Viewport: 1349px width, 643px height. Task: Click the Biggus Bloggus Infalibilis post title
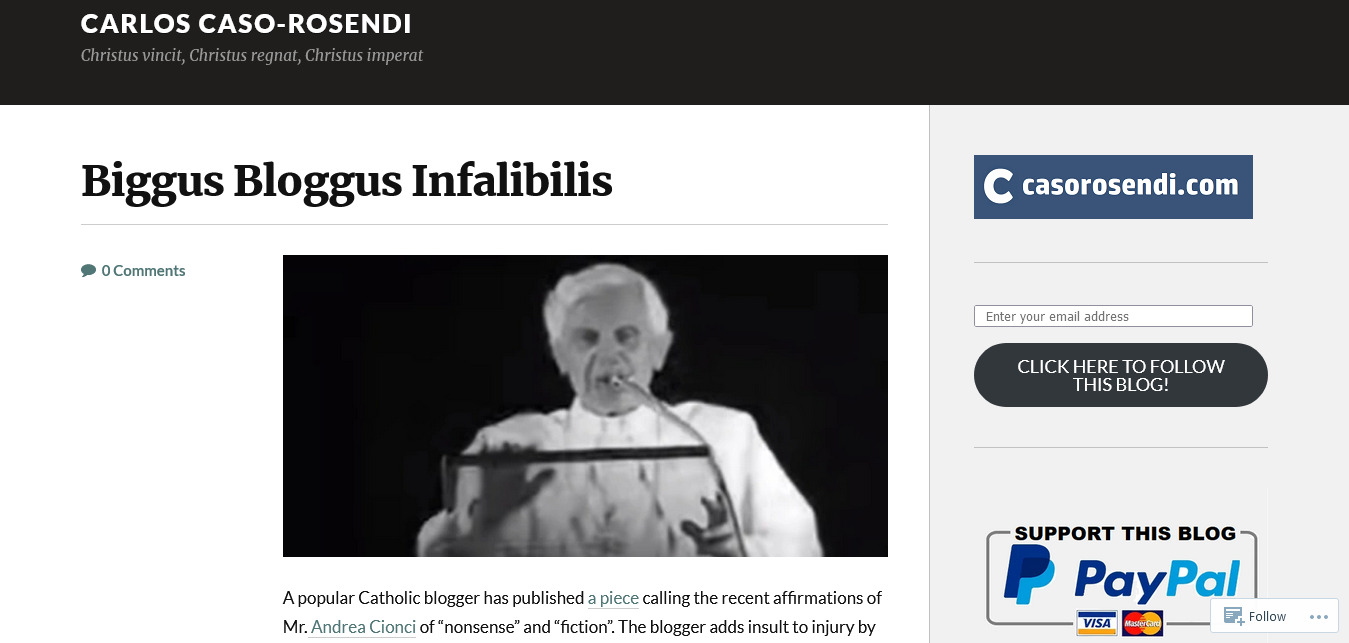(347, 181)
